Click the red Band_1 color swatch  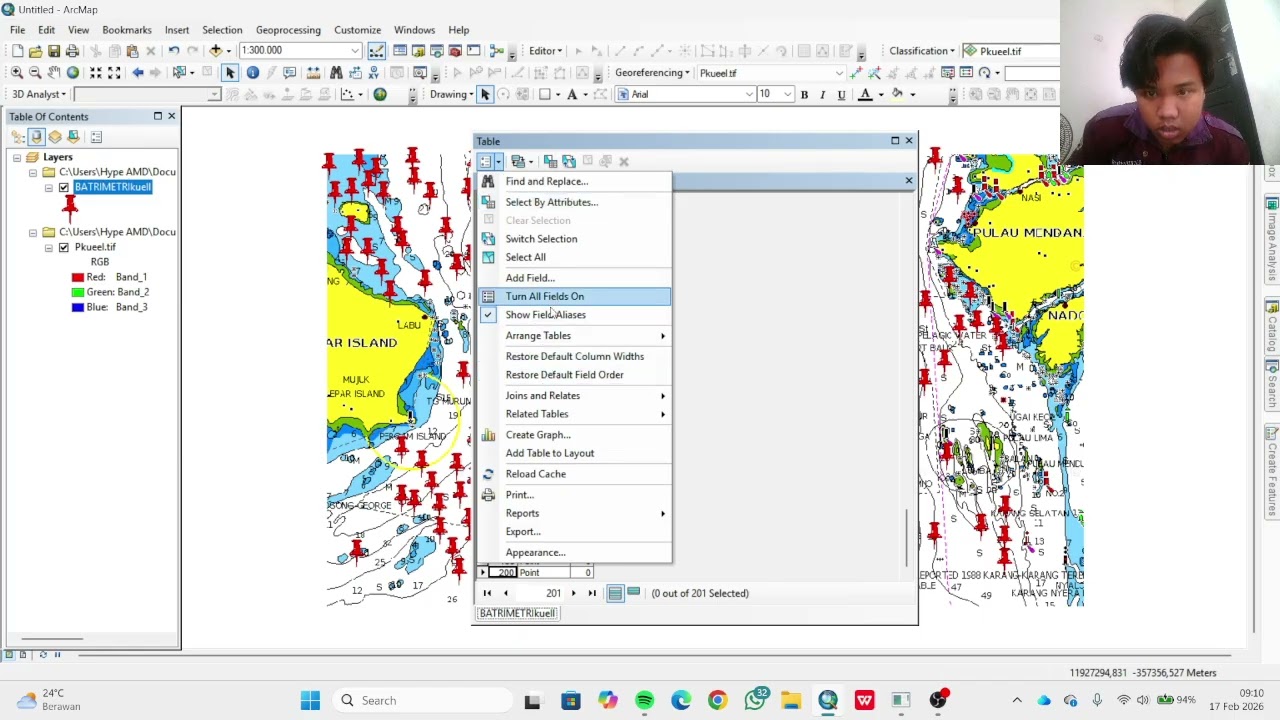[x=77, y=277]
